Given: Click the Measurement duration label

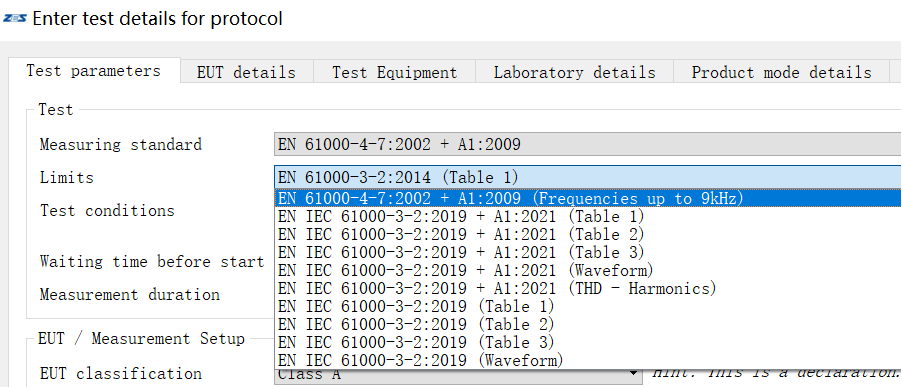Looking at the screenshot, I should tap(130, 295).
